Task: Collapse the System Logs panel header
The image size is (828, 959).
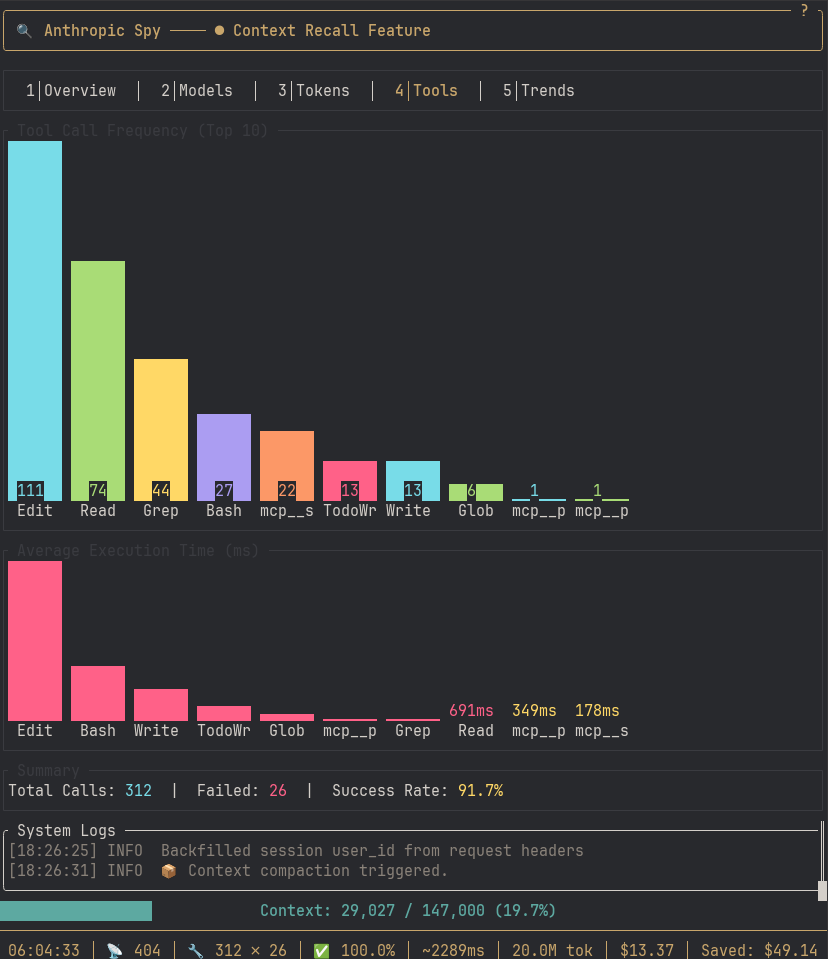Action: 66,830
